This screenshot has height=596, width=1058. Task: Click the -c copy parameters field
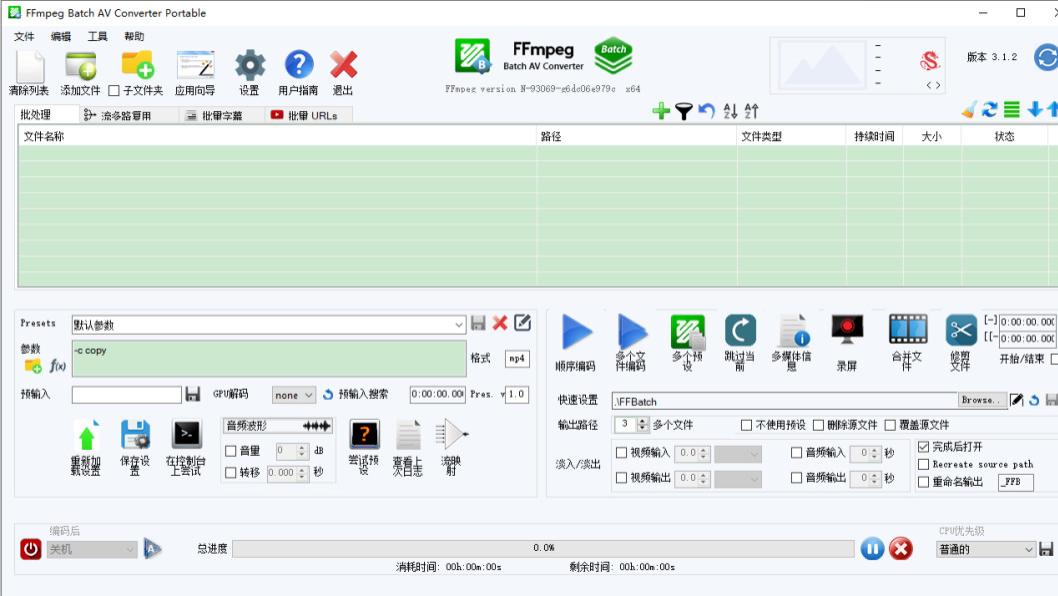pos(269,358)
